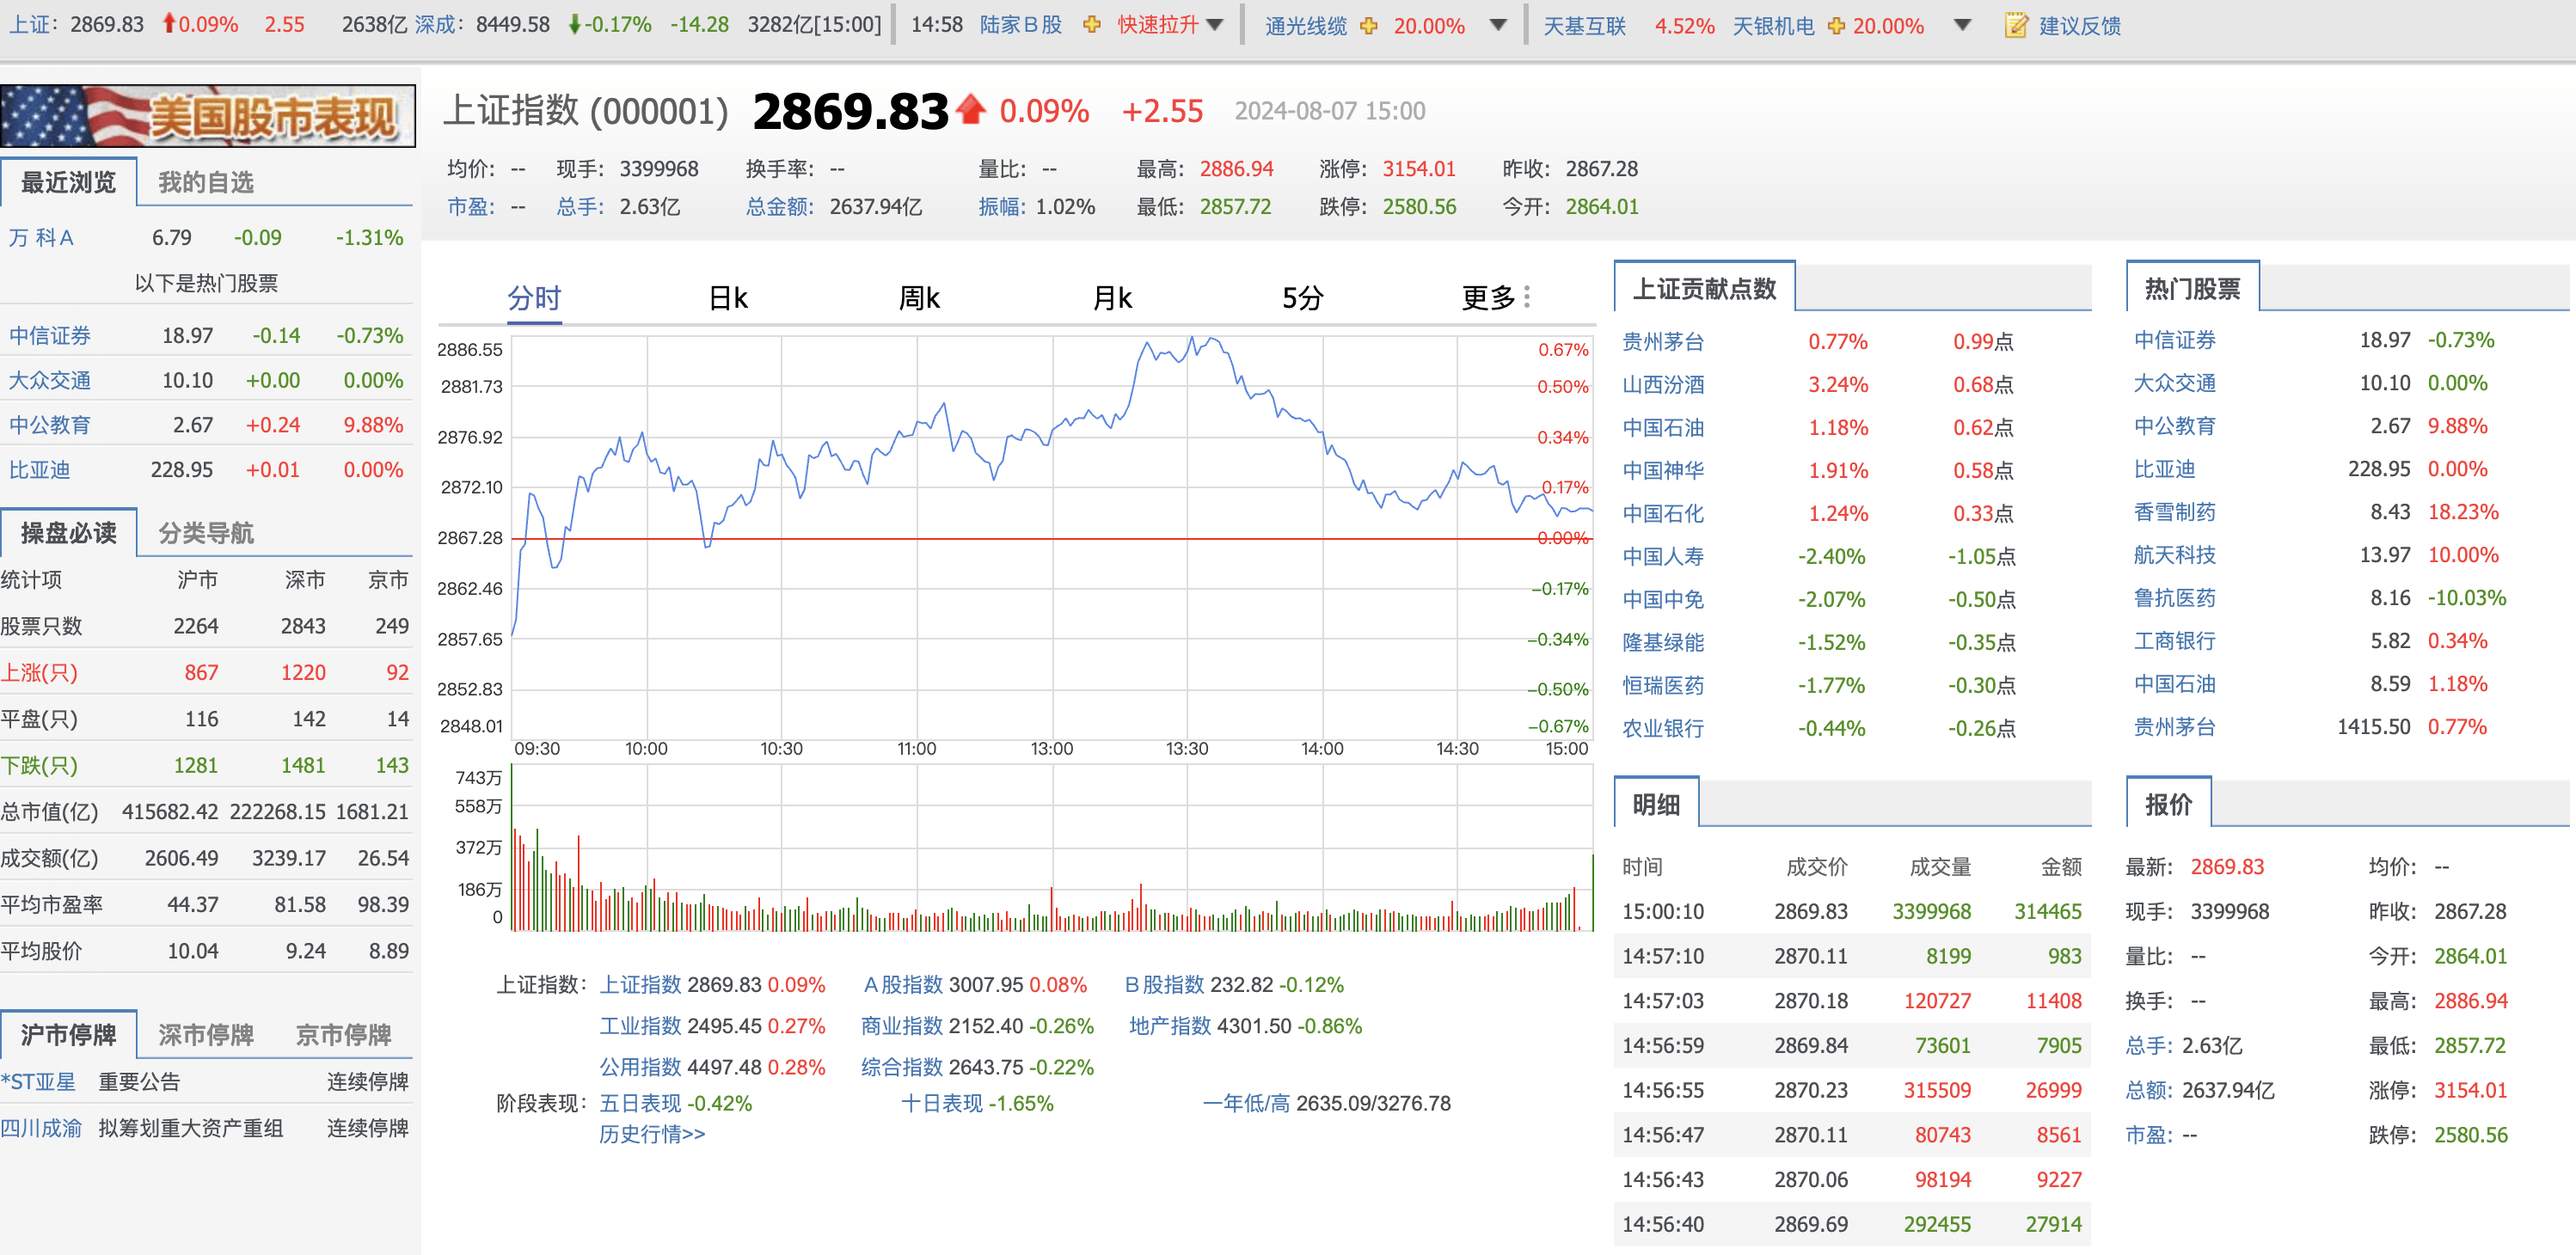Screen dimensions: 2576x1255
Task: Click the 一年低/高 link
Action: point(1246,1104)
